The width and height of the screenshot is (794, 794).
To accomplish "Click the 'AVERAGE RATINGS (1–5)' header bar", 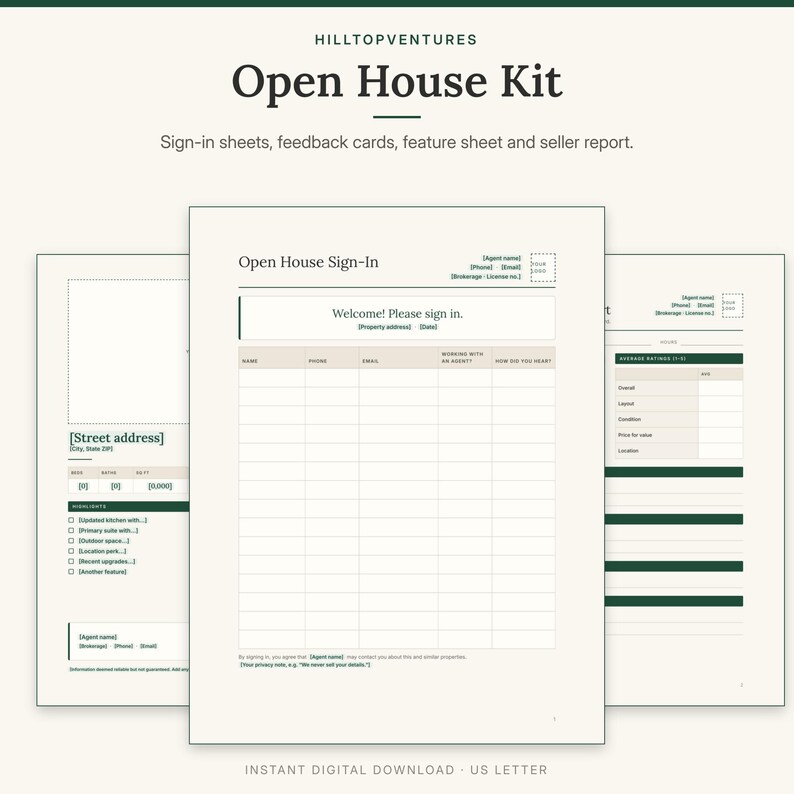I will [x=679, y=359].
